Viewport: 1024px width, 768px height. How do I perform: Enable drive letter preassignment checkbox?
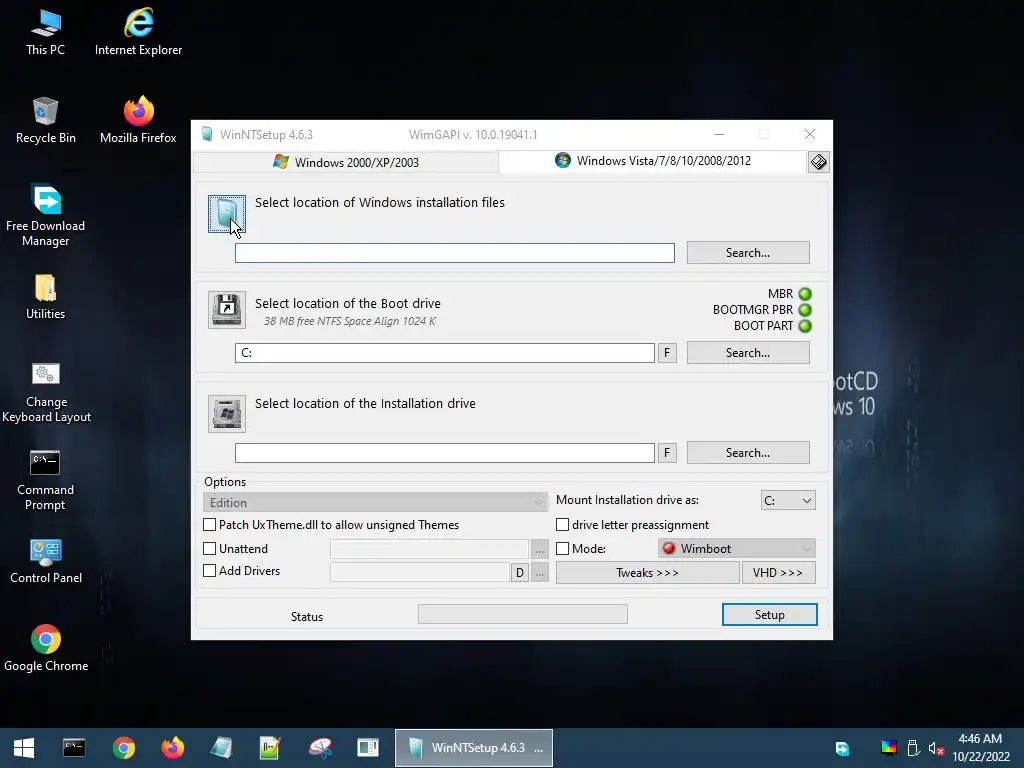pos(562,524)
